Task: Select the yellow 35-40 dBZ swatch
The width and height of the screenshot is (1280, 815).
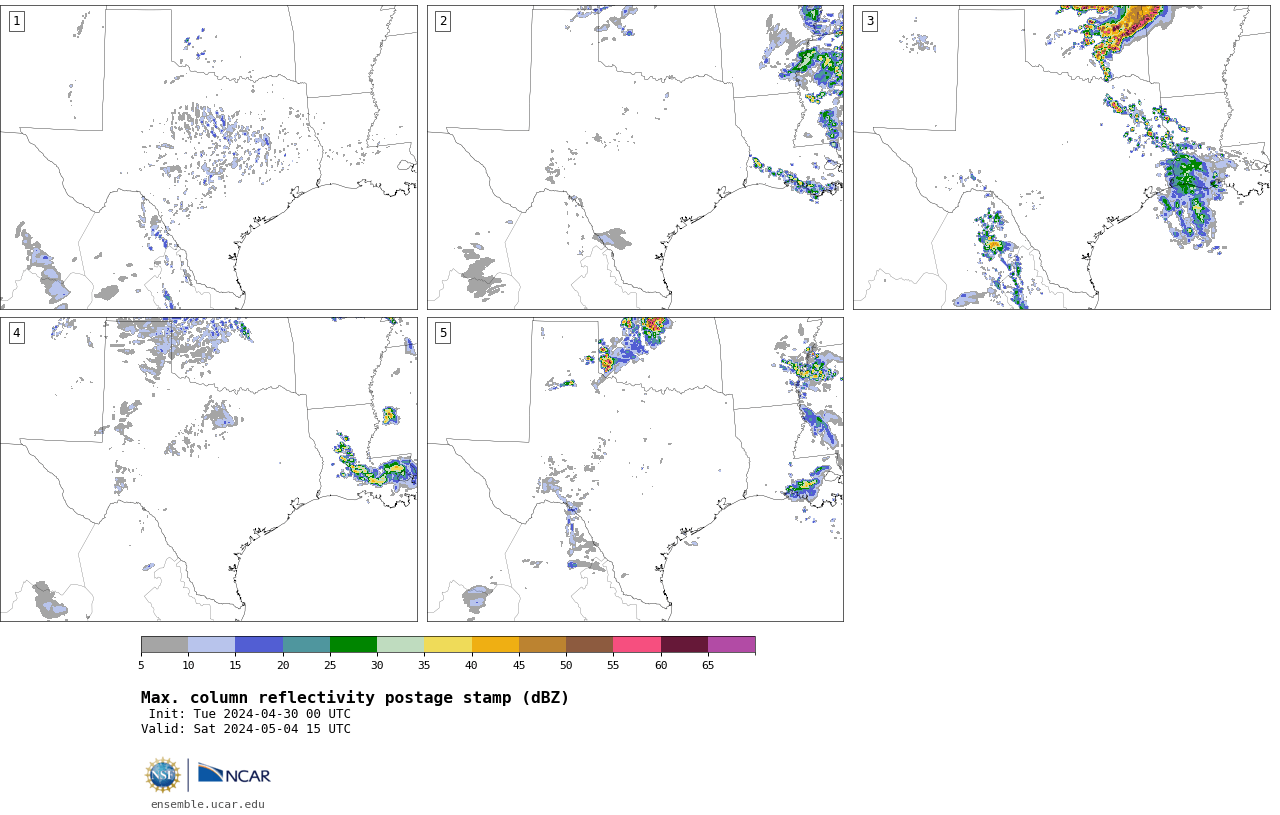Action: pyautogui.click(x=448, y=644)
